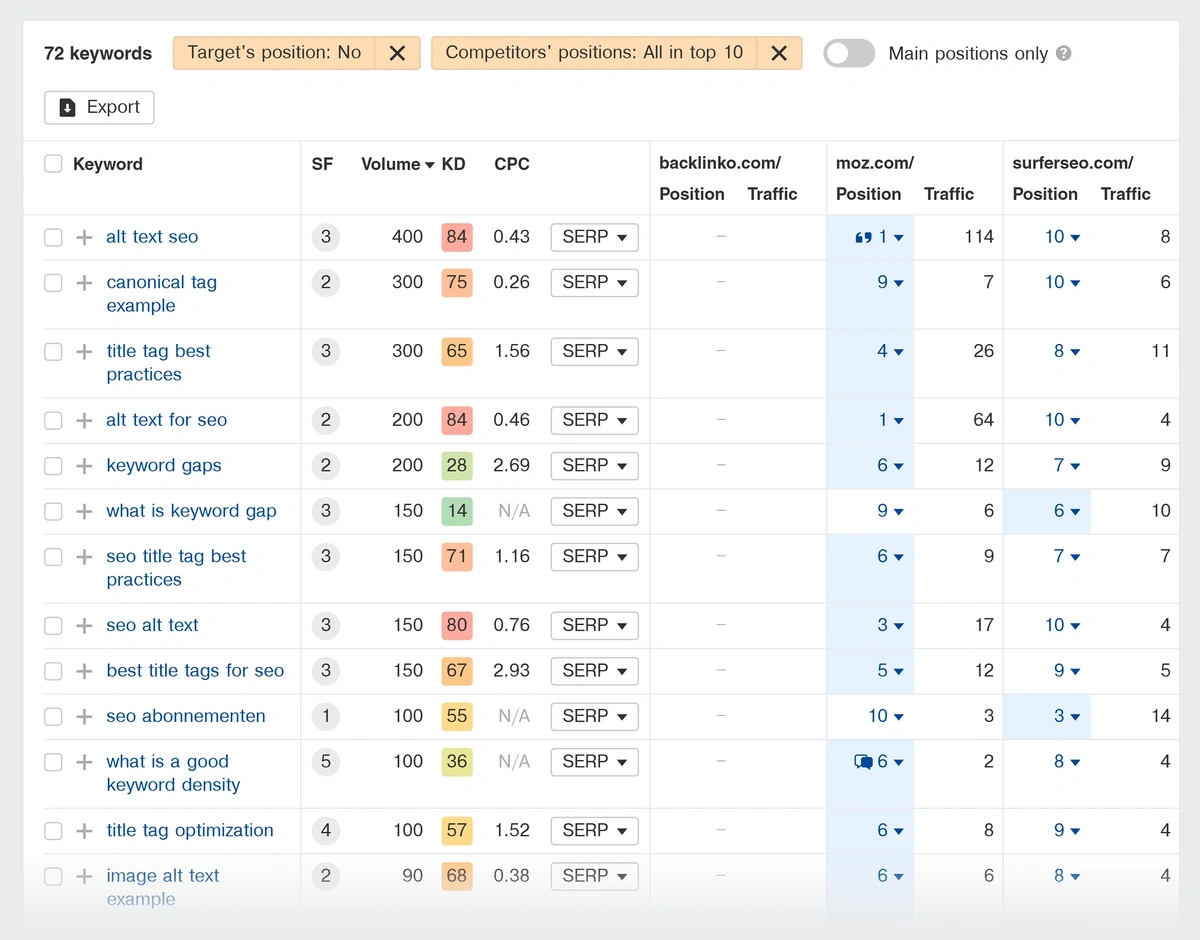Tick checkbox for canonical tag example
This screenshot has height=940, width=1200.
tap(53, 283)
